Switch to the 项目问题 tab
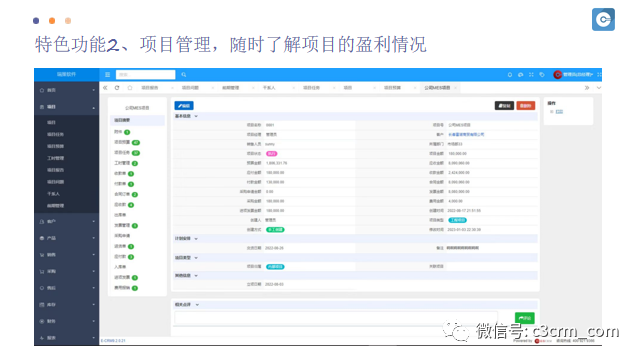640x360 pixels. click(x=190, y=88)
